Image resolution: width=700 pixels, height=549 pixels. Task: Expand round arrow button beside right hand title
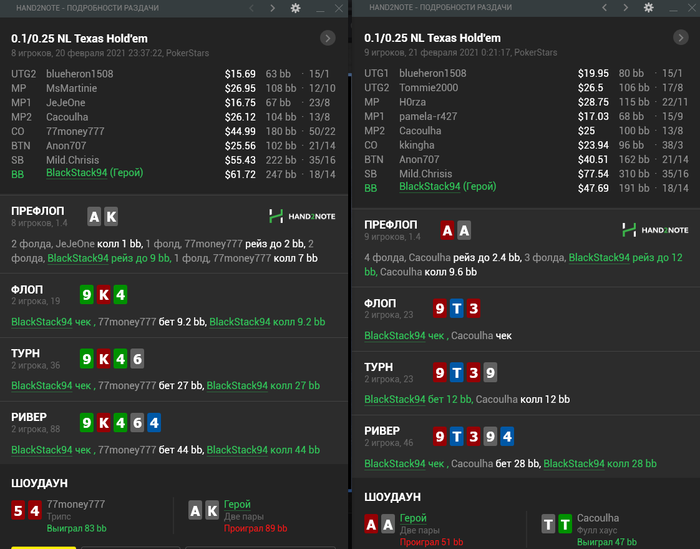point(681,38)
